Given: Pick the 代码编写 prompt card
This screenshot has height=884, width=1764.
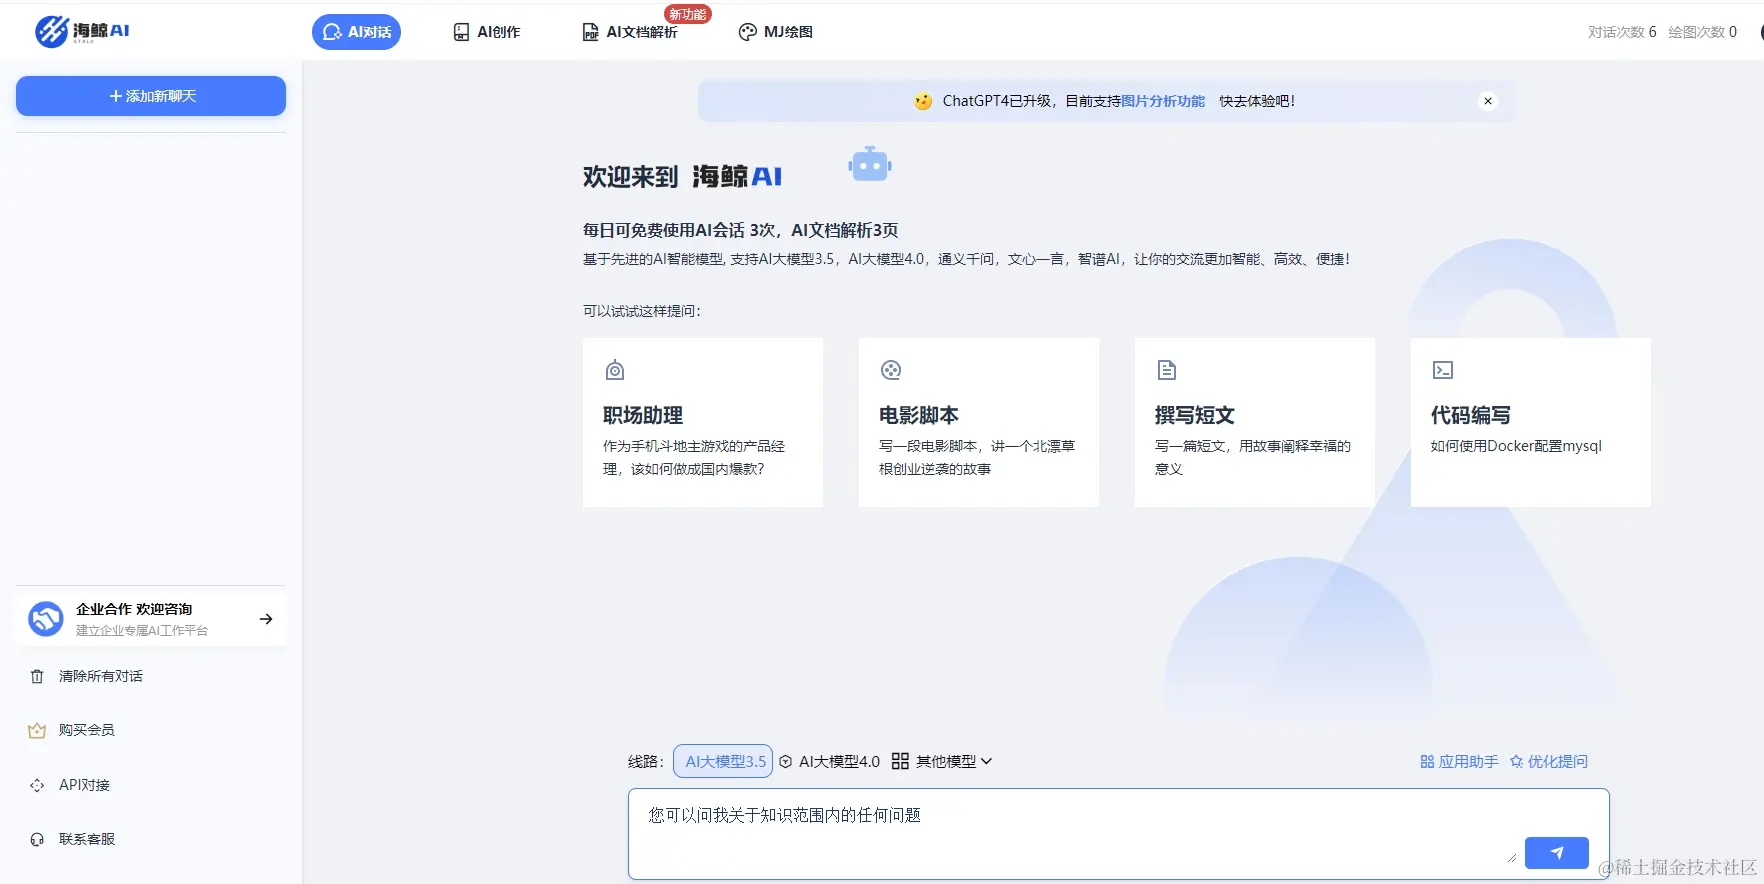Looking at the screenshot, I should point(1531,422).
